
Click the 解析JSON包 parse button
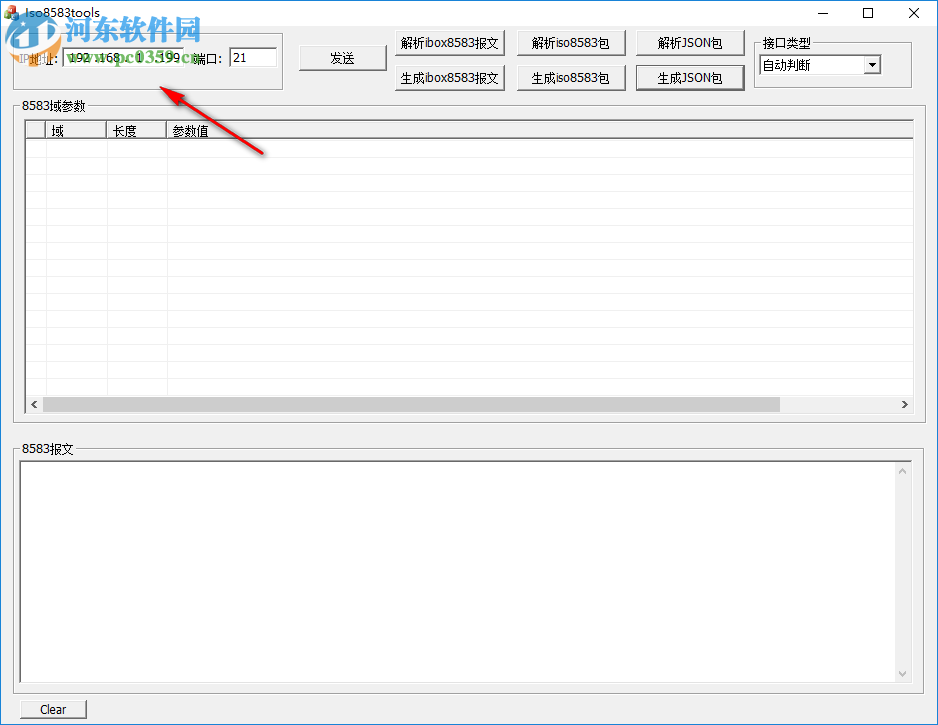click(690, 42)
